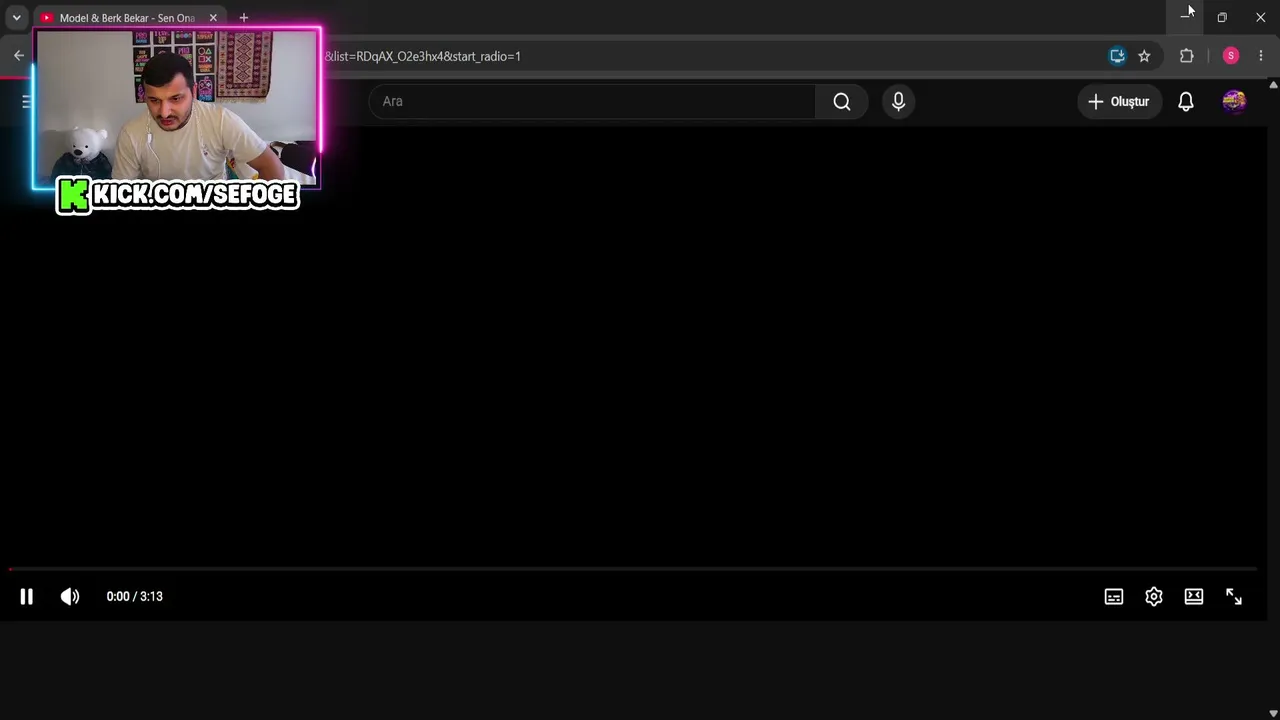The width and height of the screenshot is (1280, 720).
Task: Open the YouTube account avatar menu
Action: click(1234, 101)
